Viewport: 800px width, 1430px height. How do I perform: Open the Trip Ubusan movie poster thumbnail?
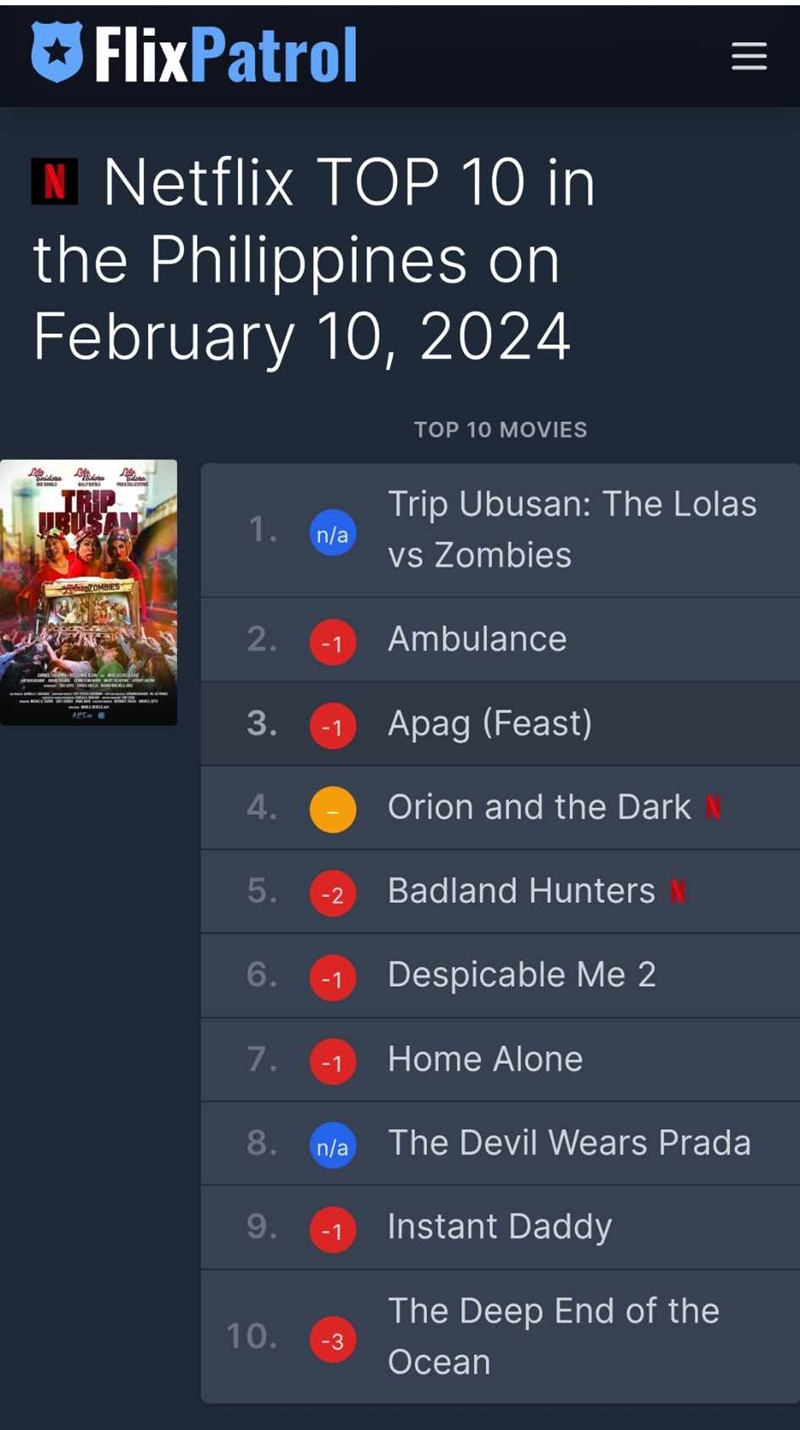89,592
